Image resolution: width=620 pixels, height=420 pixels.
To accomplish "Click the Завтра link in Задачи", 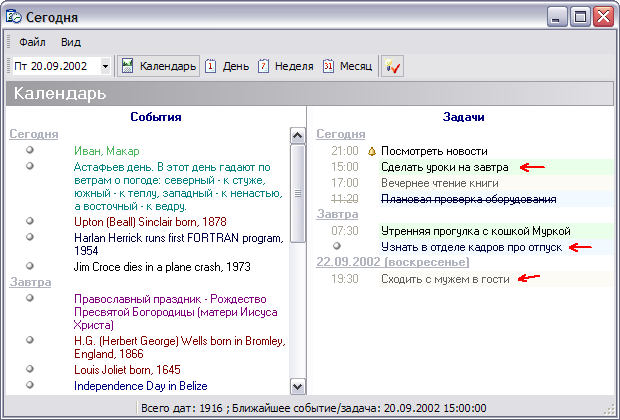I will pyautogui.click(x=337, y=214).
